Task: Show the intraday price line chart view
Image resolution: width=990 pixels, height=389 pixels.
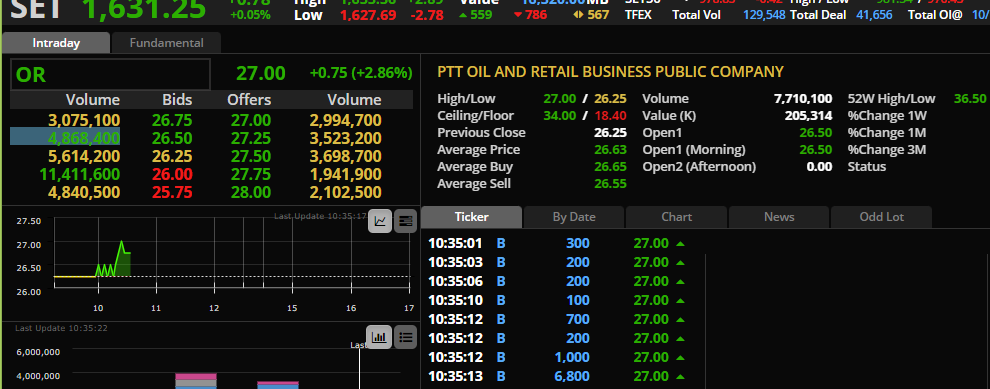Action: [x=380, y=221]
